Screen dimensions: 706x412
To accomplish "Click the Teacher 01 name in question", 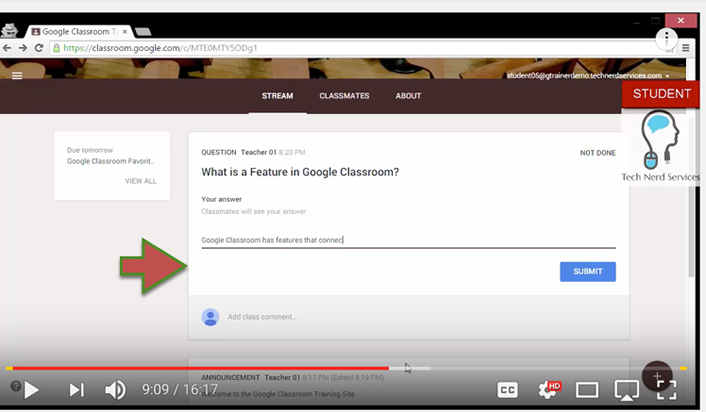I will [x=258, y=152].
